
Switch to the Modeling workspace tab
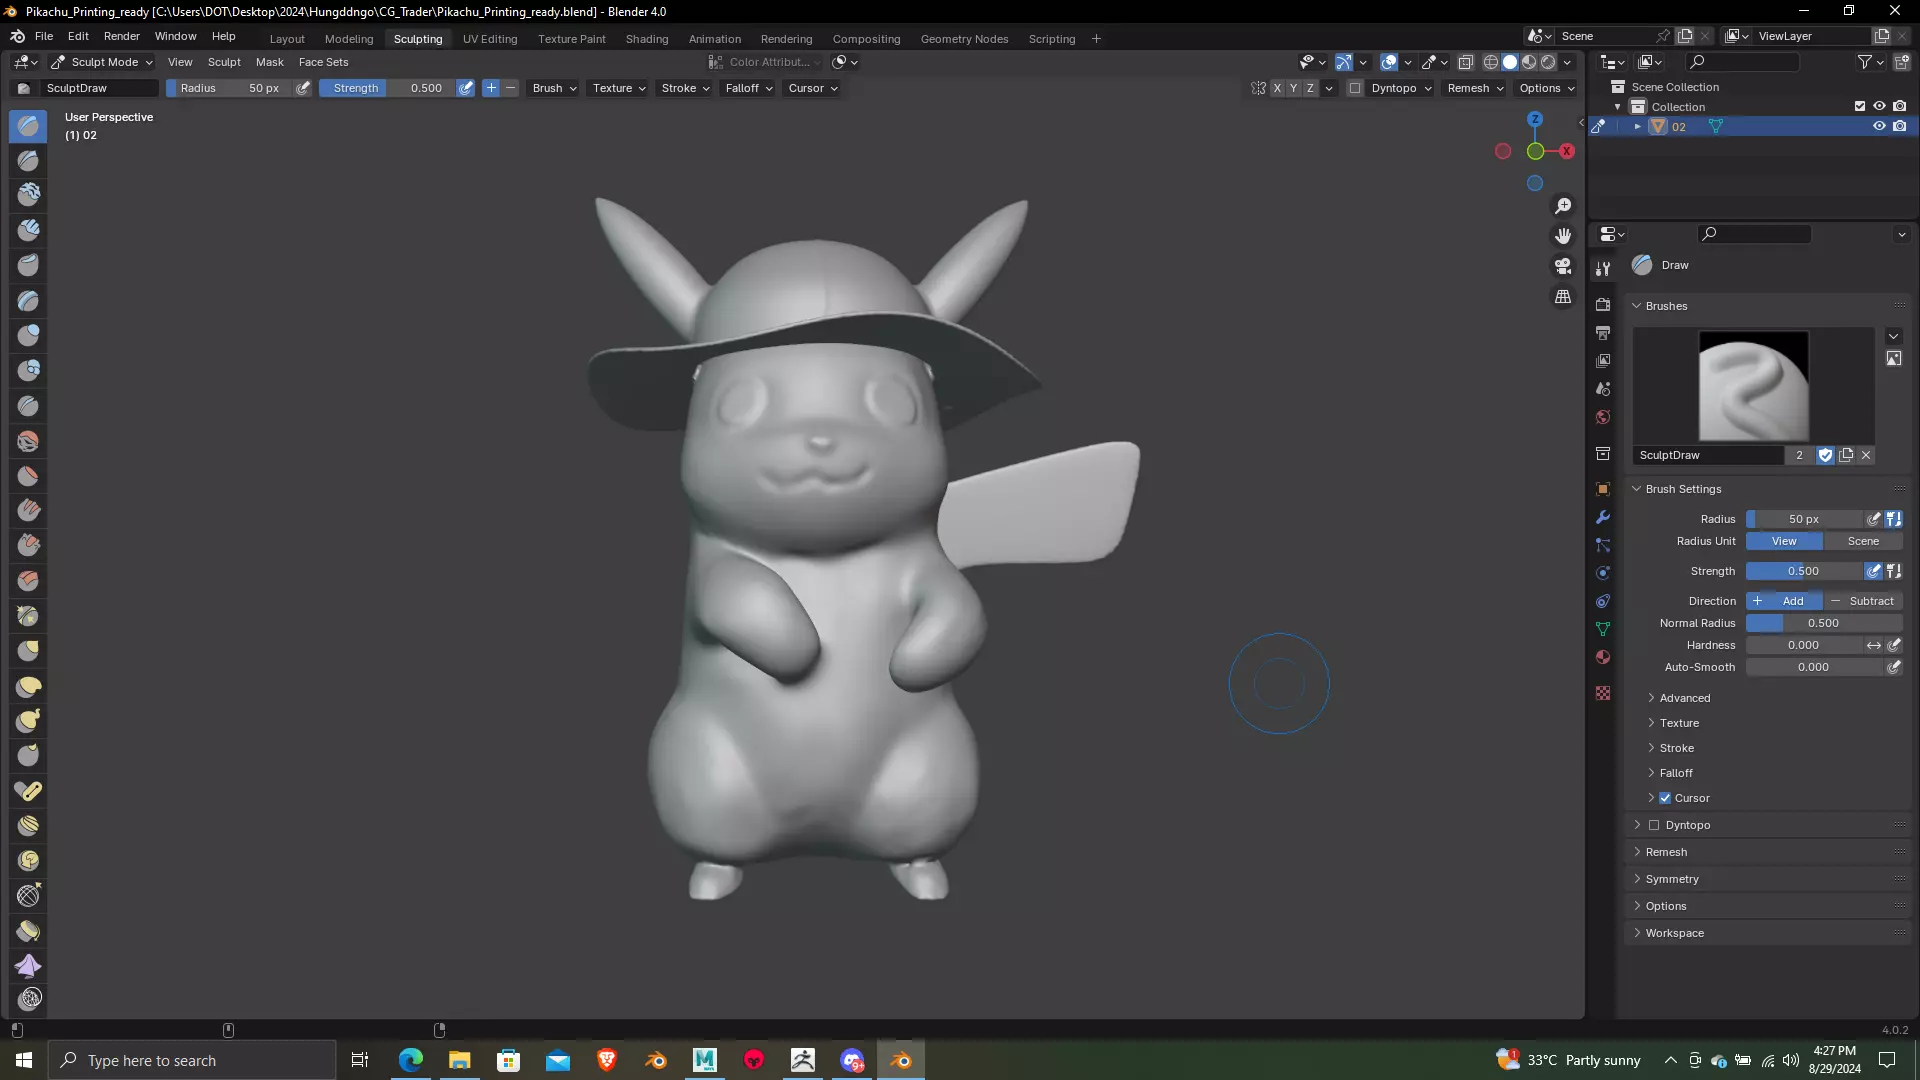[x=349, y=39]
